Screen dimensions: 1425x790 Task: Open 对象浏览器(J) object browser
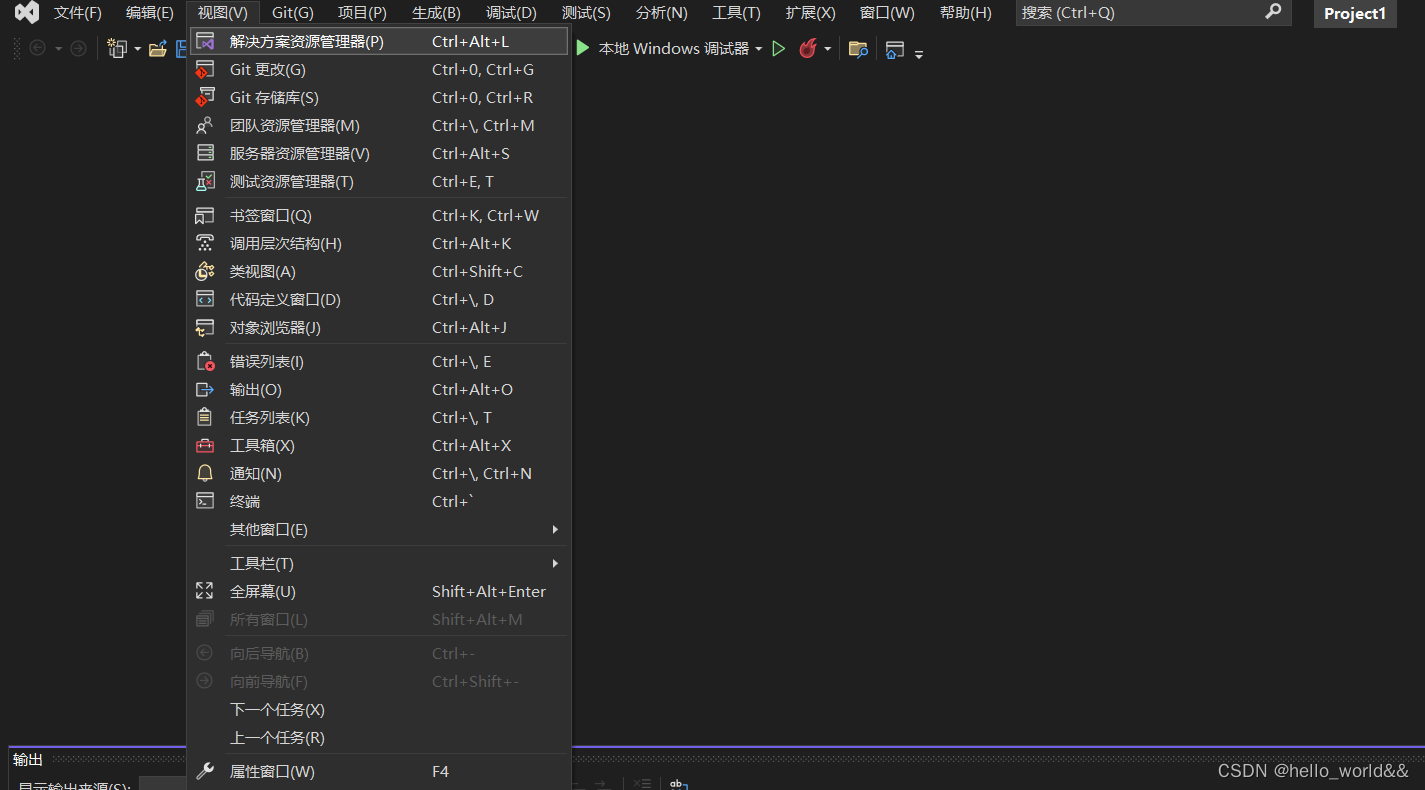coord(379,327)
